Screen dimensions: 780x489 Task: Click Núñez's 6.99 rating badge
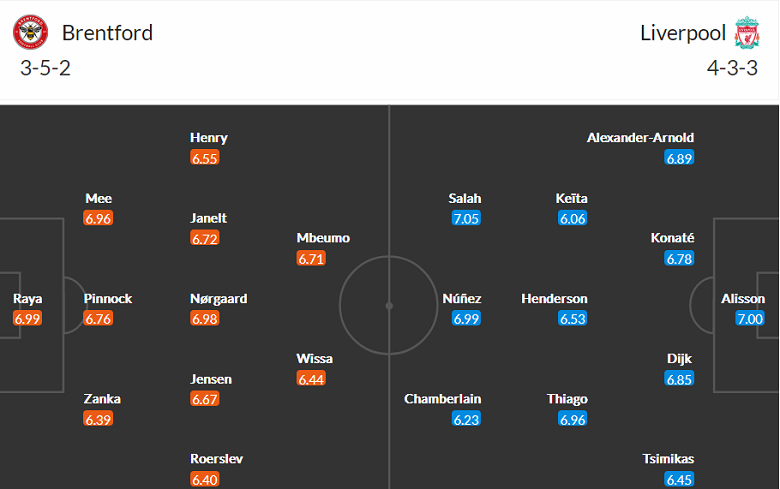[467, 319]
